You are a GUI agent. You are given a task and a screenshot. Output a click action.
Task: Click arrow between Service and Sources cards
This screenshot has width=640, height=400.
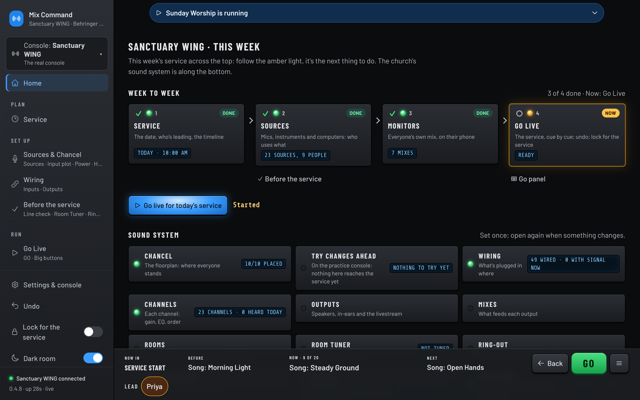[251, 120]
